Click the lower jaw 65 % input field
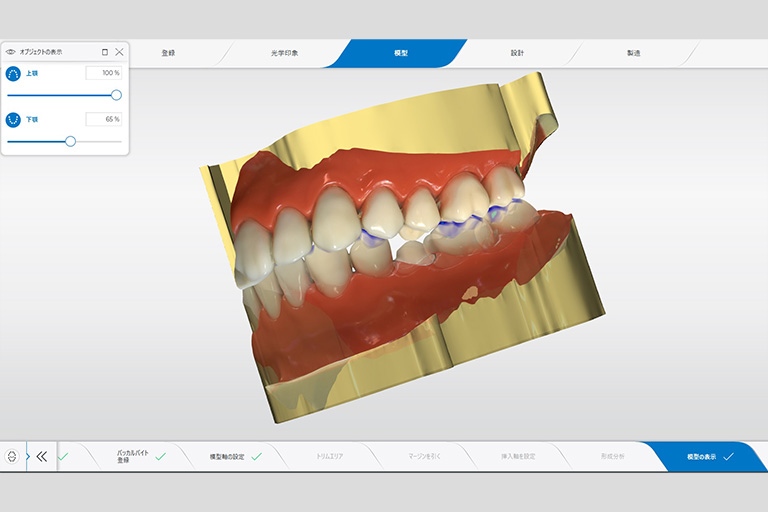Image resolution: width=768 pixels, height=512 pixels. pos(104,119)
